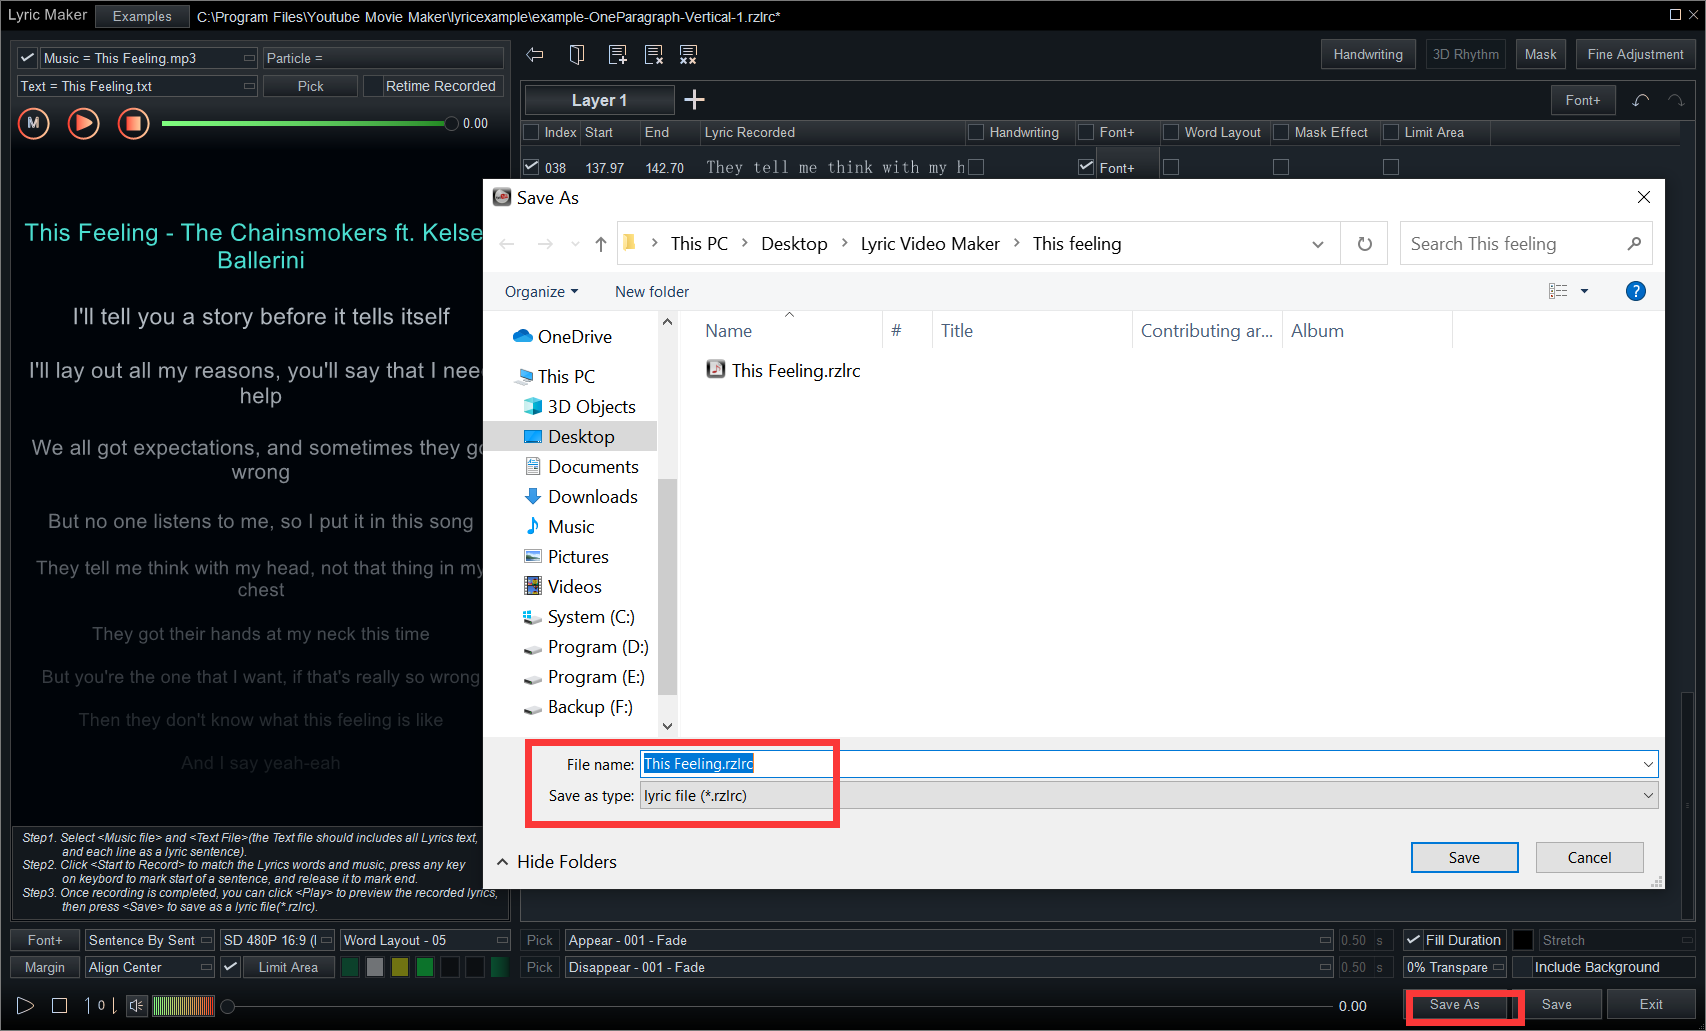Click the Retime Recorded button
Screen dimensions: 1706x1031
click(433, 86)
